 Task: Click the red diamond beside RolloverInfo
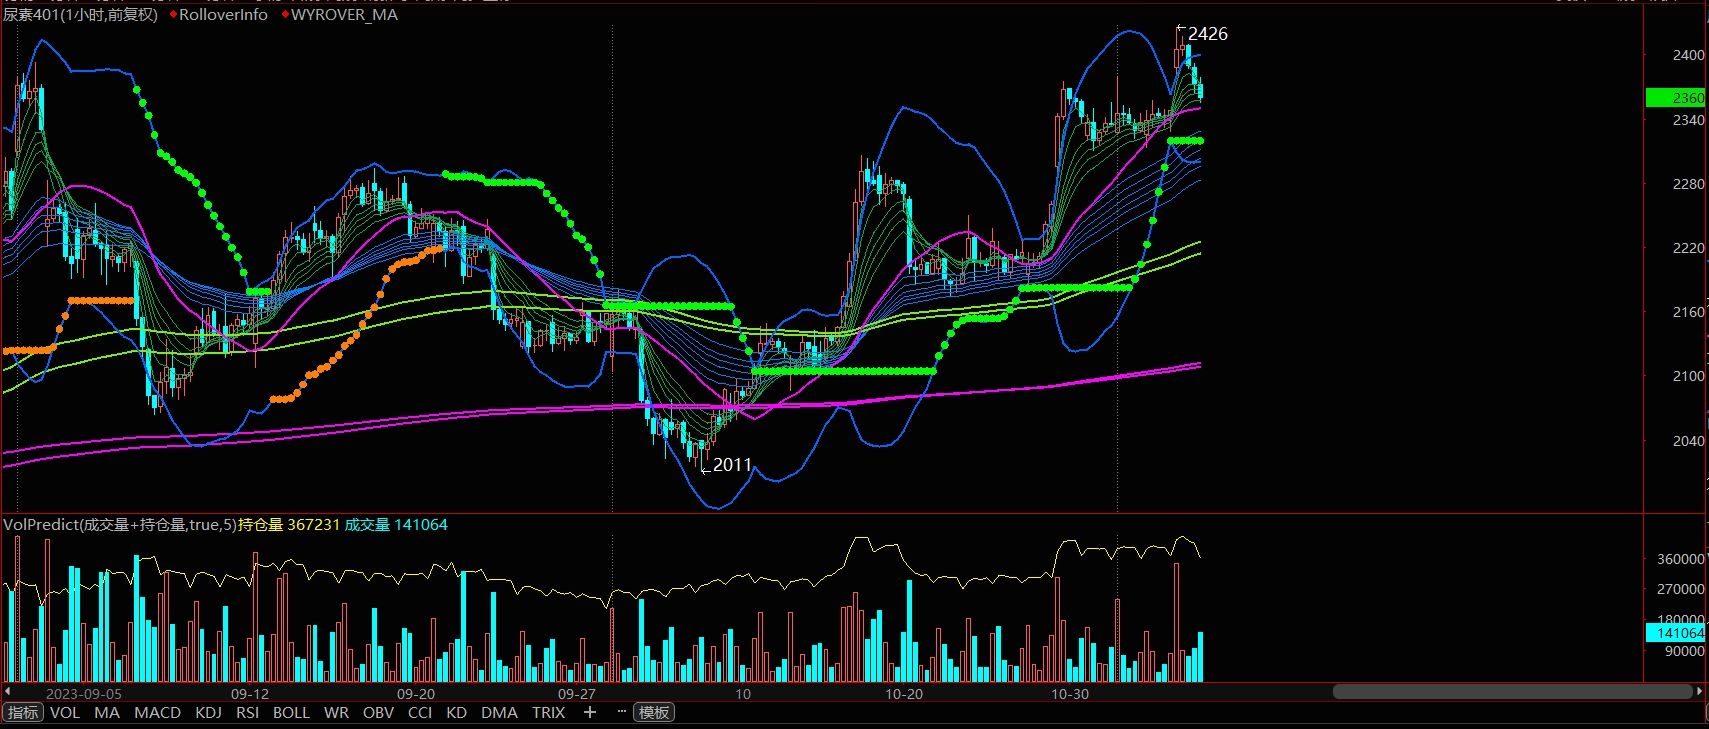pos(173,15)
